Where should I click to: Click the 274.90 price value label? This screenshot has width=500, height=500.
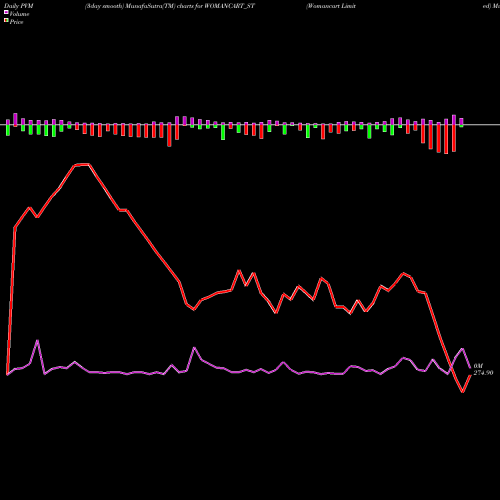(483, 373)
